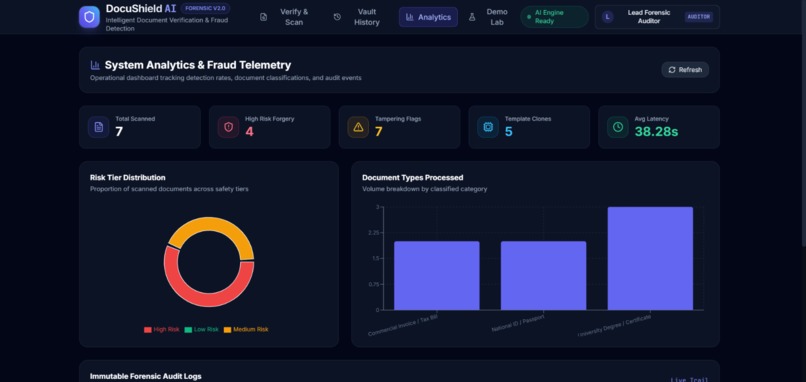This screenshot has height=382, width=806.
Task: Click the Risk Tier Distribution heading
Action: [x=127, y=177]
